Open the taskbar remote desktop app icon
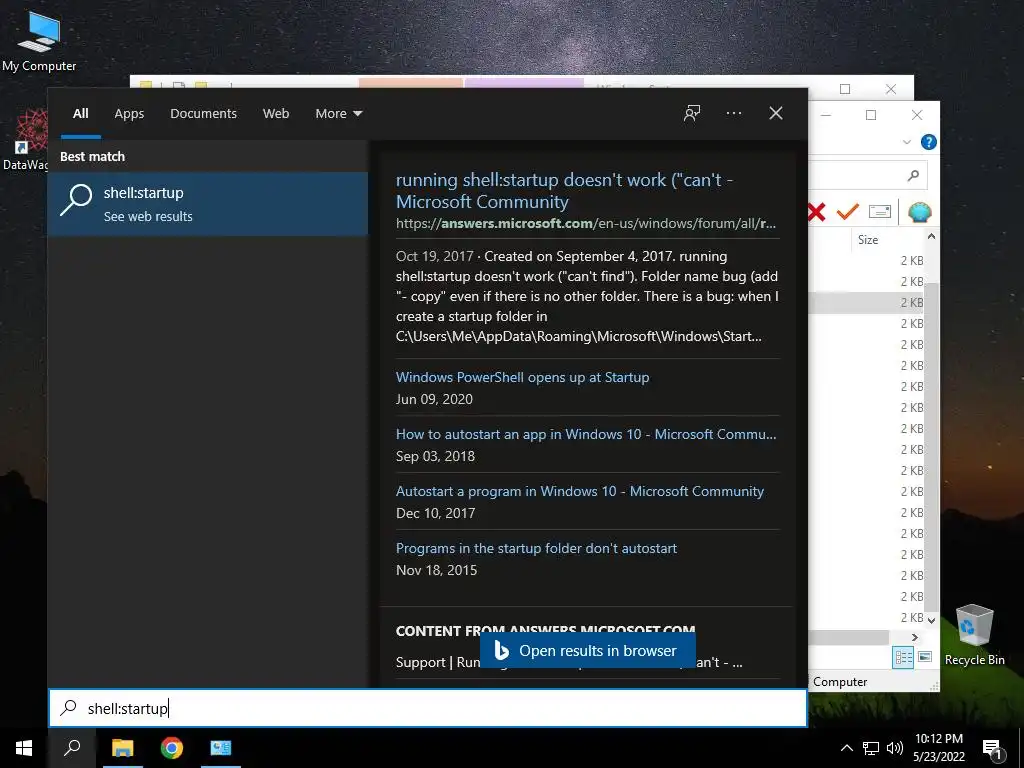The height and width of the screenshot is (768, 1024). pos(221,748)
